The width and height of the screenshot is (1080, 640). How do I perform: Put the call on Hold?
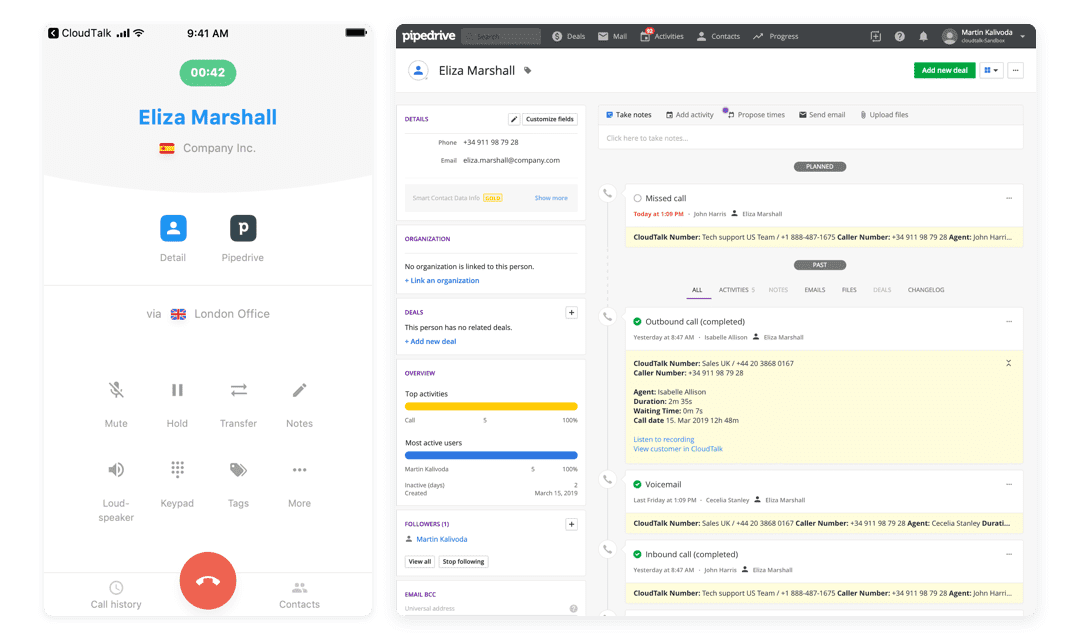coord(177,391)
